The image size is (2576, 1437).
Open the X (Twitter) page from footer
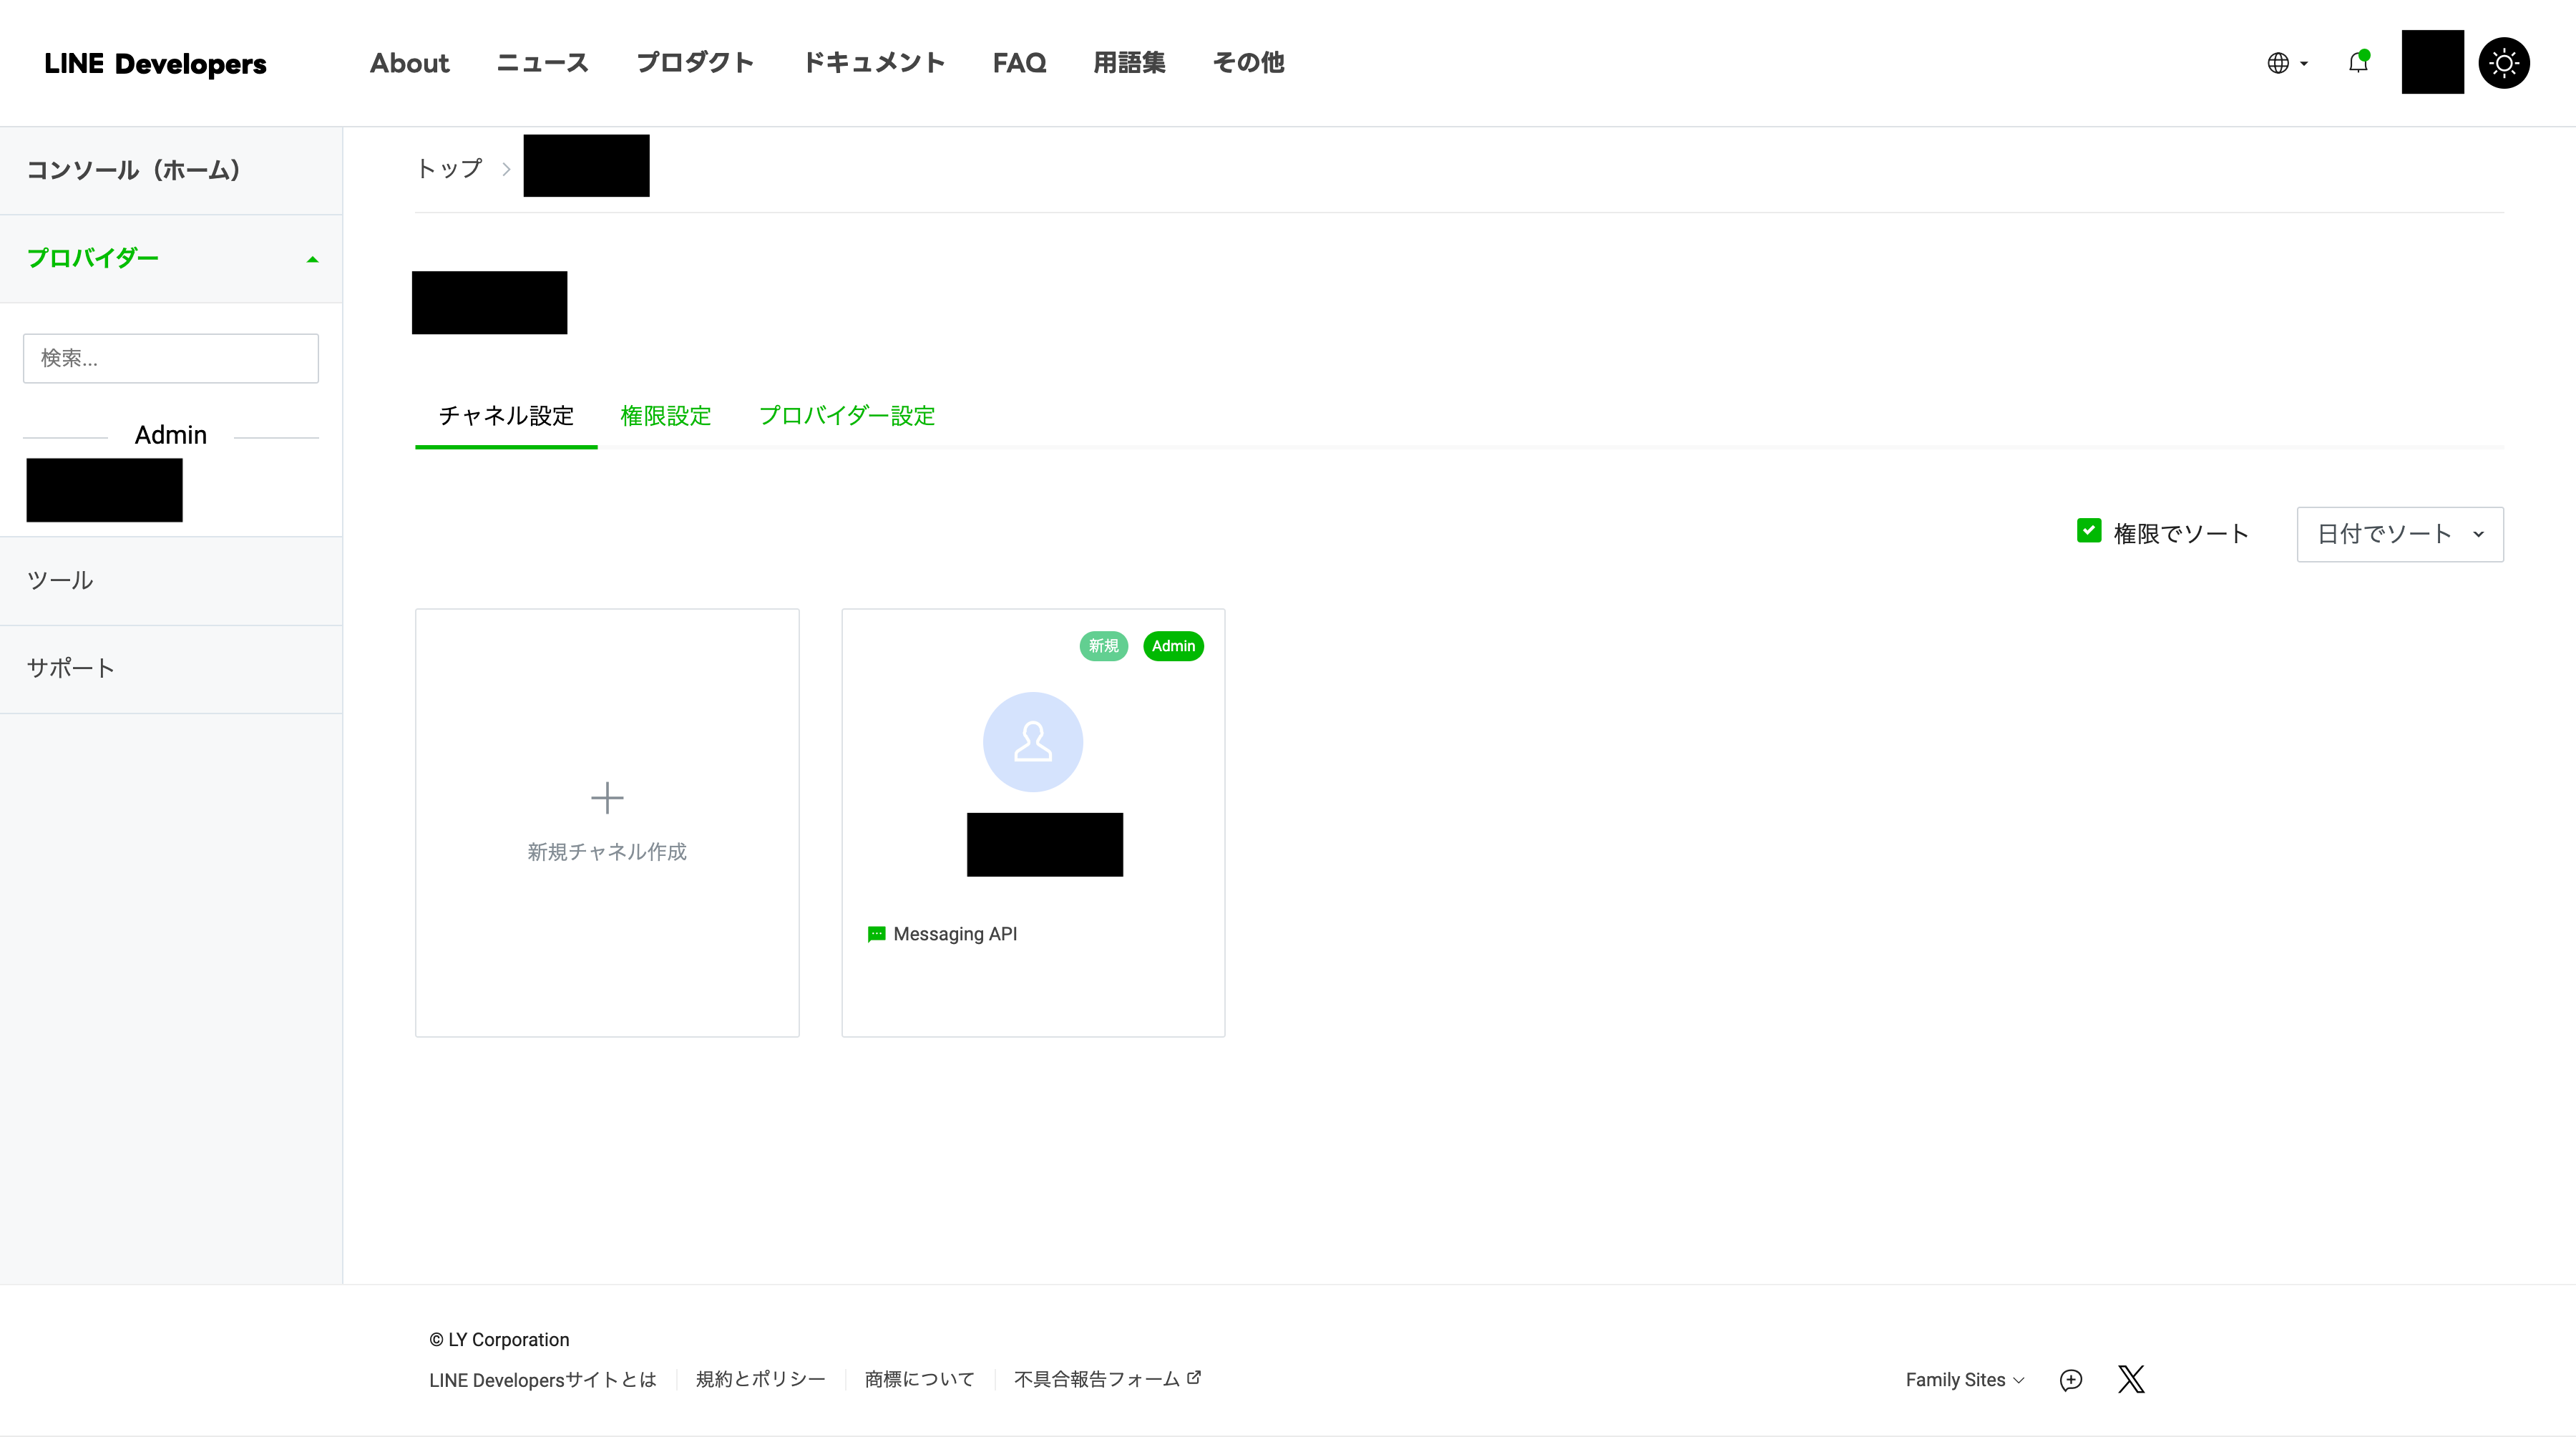pos(2132,1379)
